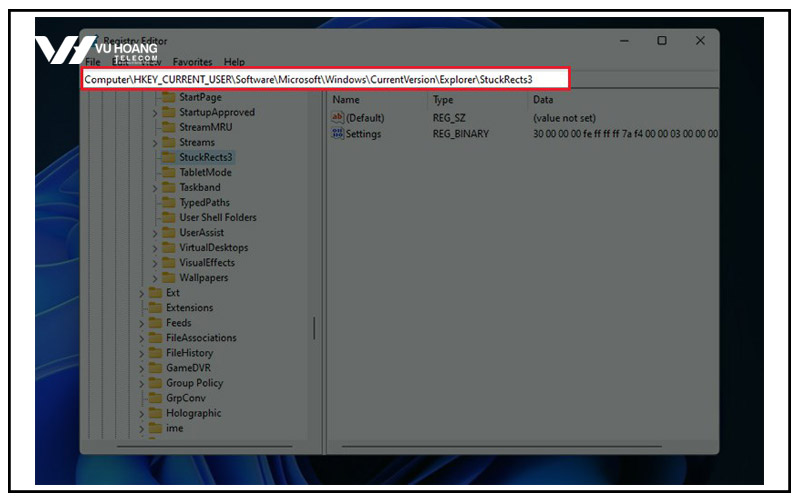Click the User Shell Folders folder icon

[x=168, y=217]
